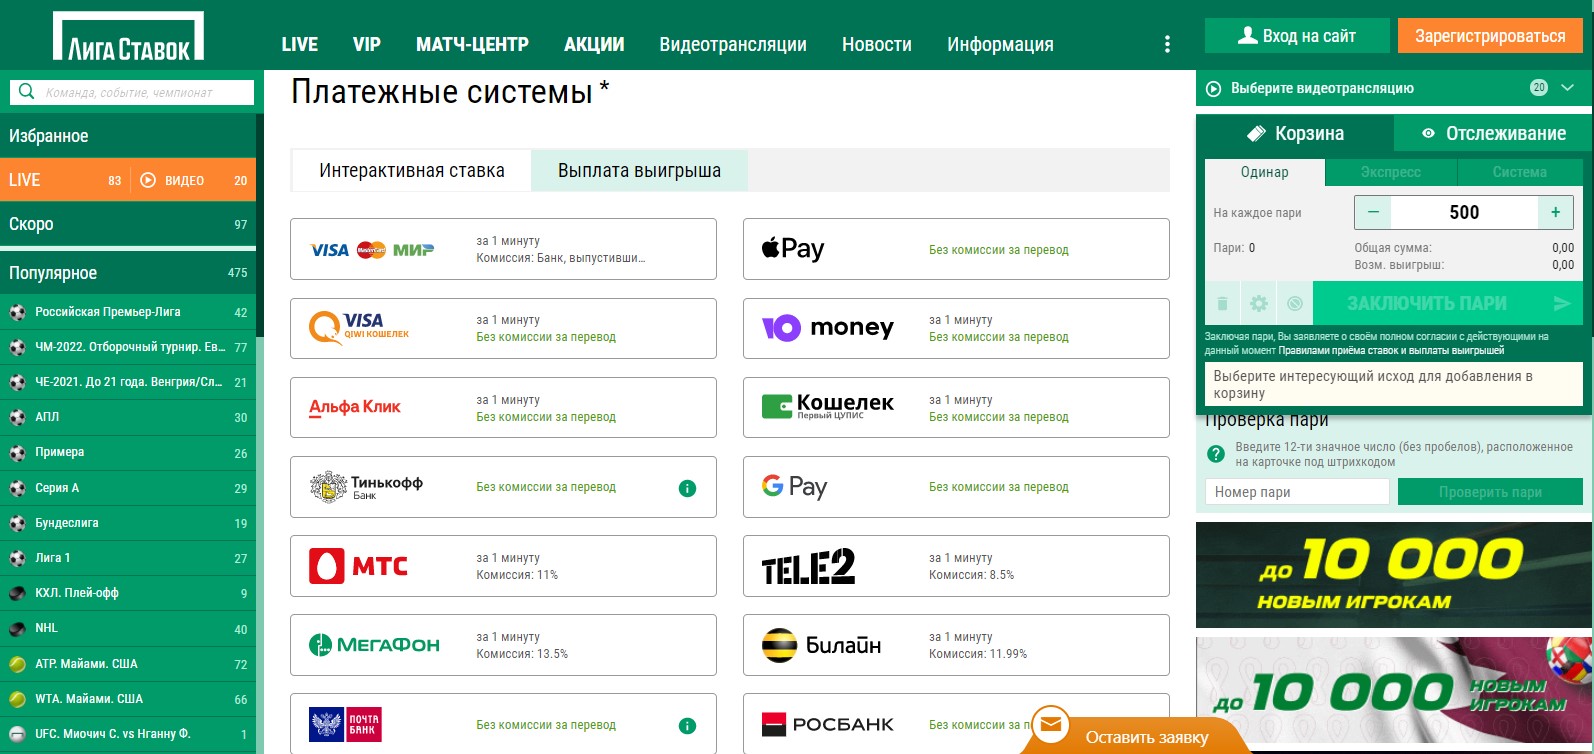Click the Номер пари input field
This screenshot has width=1594, height=754.
click(x=1297, y=491)
